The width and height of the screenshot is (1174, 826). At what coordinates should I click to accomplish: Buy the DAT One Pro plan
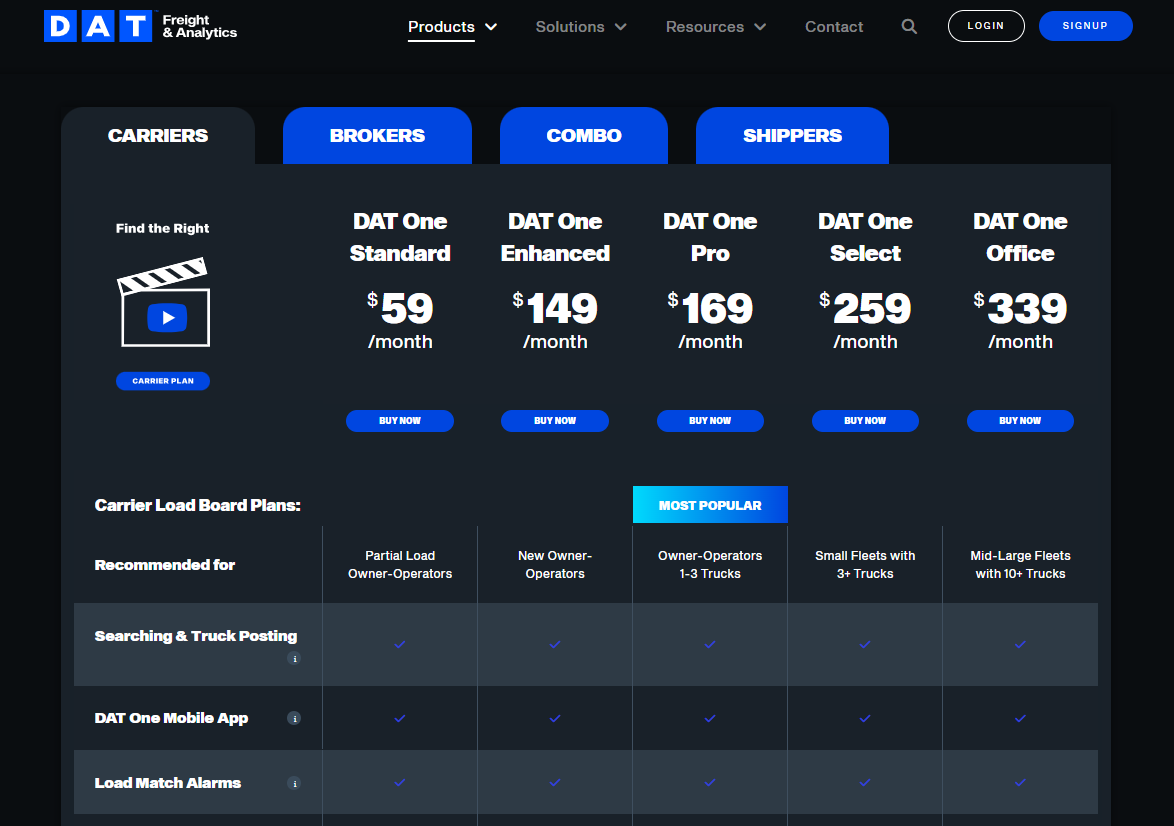pyautogui.click(x=710, y=421)
